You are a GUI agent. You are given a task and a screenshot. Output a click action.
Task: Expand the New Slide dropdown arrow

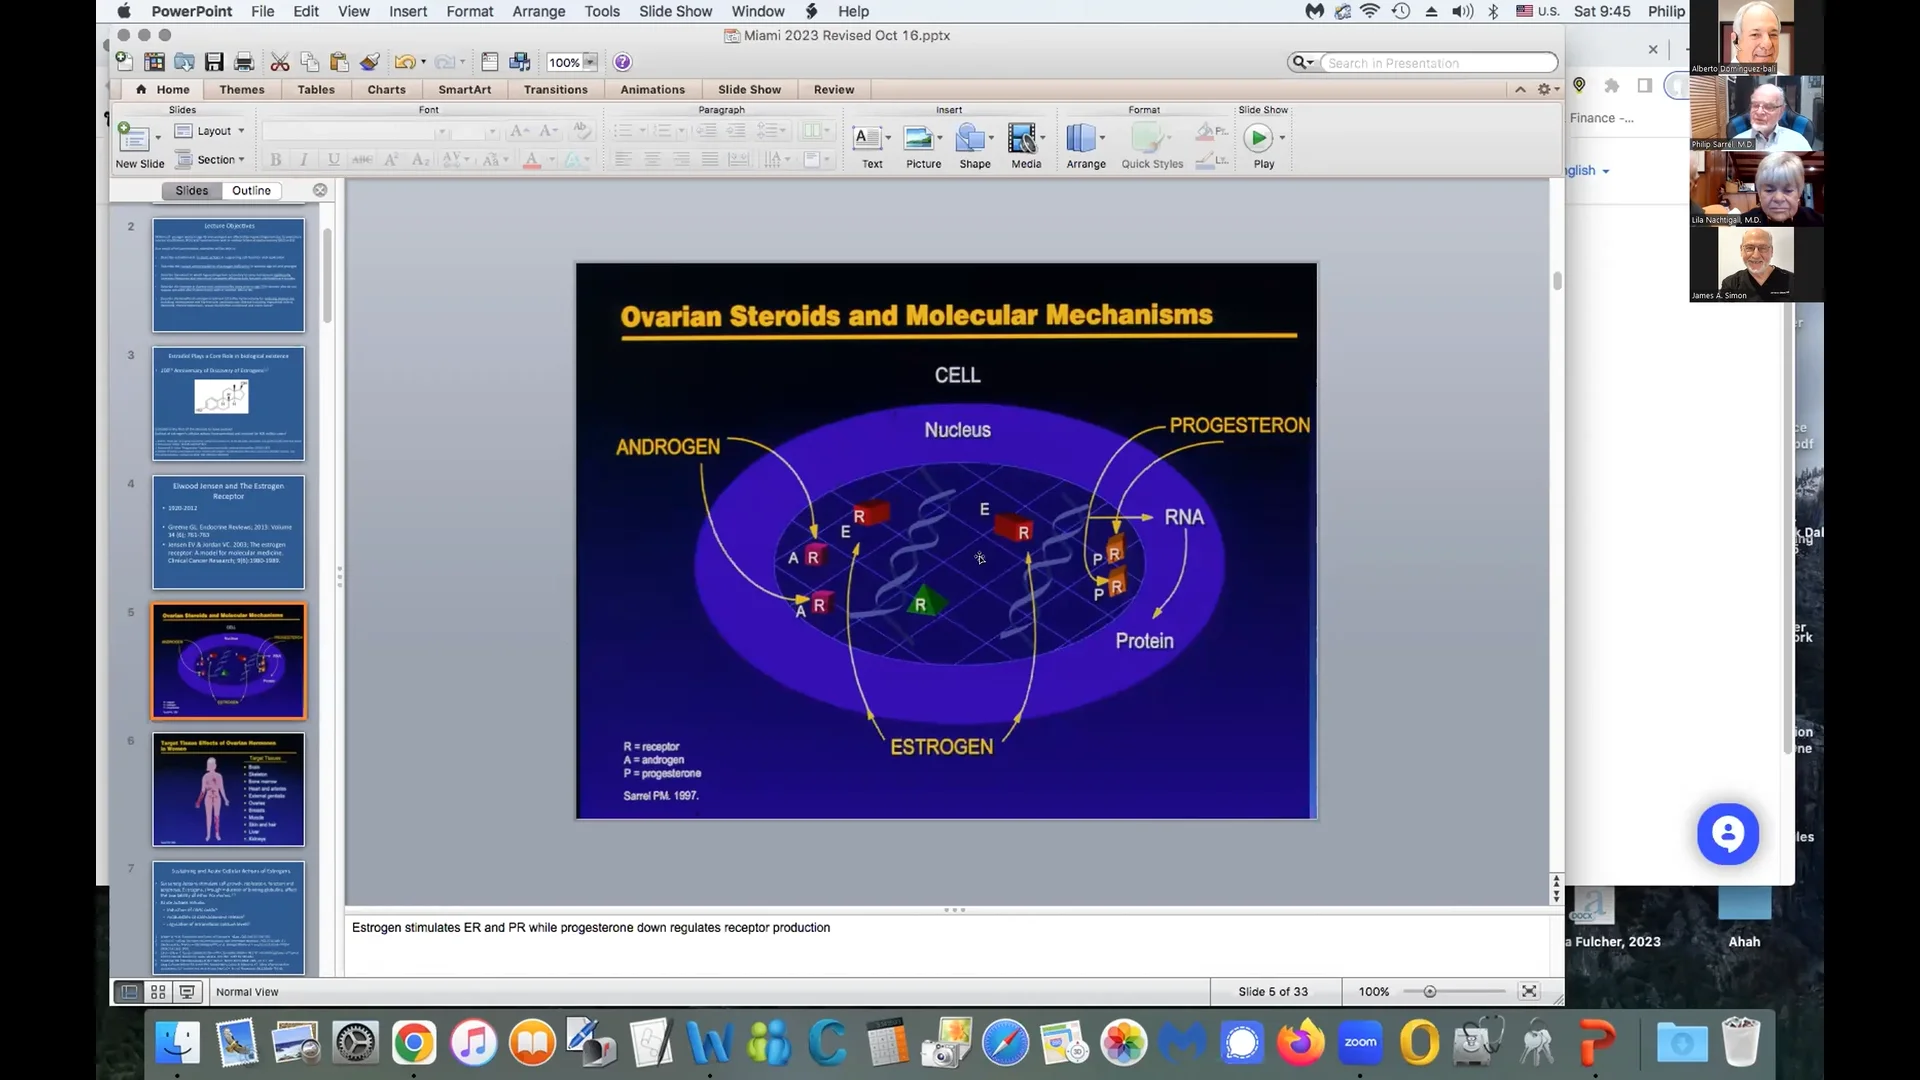point(158,138)
